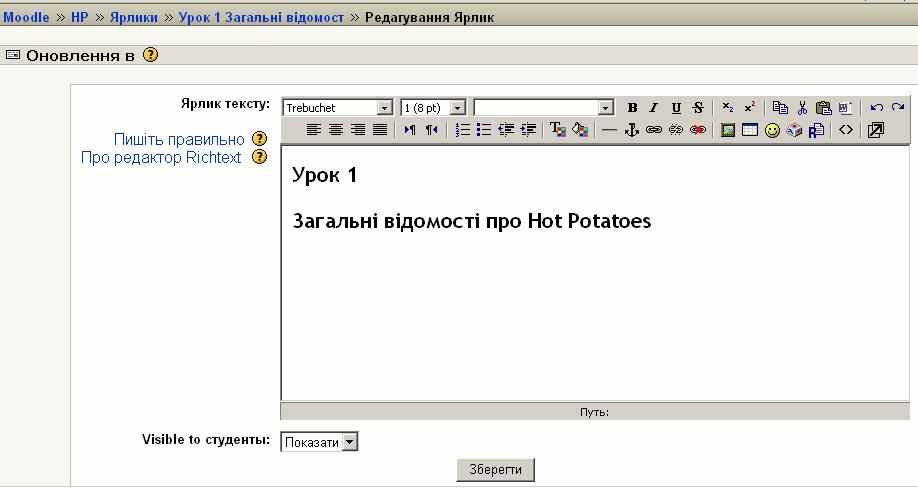This screenshot has width=918, height=488.
Task: Open Про редактор Richtext link
Action: point(161,157)
